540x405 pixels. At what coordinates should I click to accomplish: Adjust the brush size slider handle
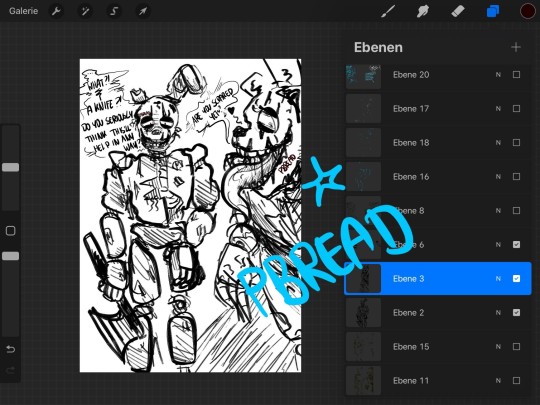[11, 167]
